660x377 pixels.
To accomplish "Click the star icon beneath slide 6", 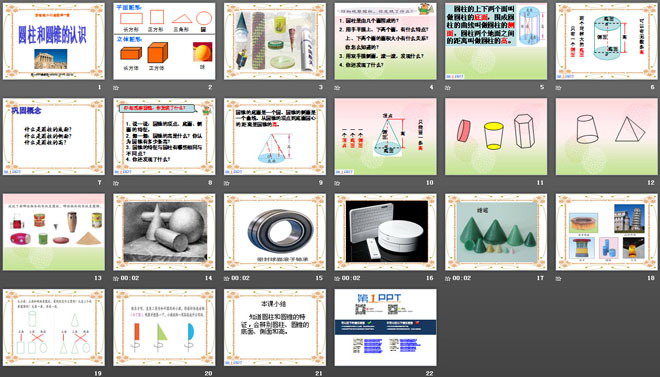I will coord(559,88).
